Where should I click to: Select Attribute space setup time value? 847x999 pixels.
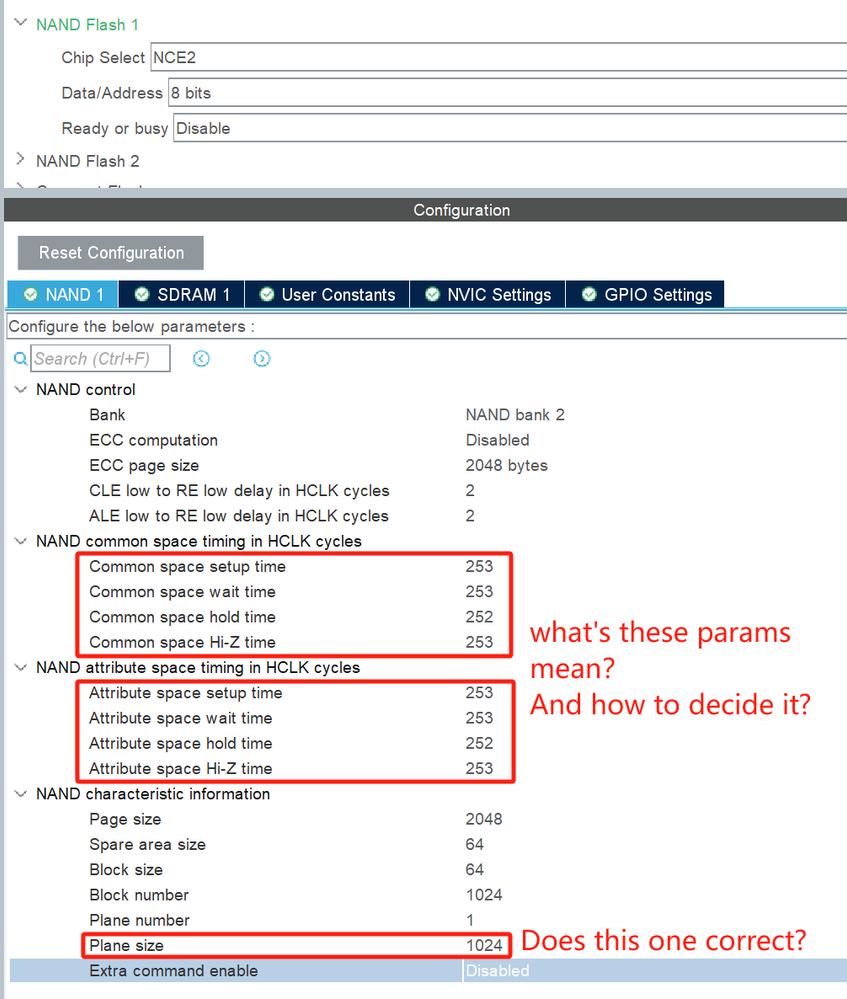479,693
